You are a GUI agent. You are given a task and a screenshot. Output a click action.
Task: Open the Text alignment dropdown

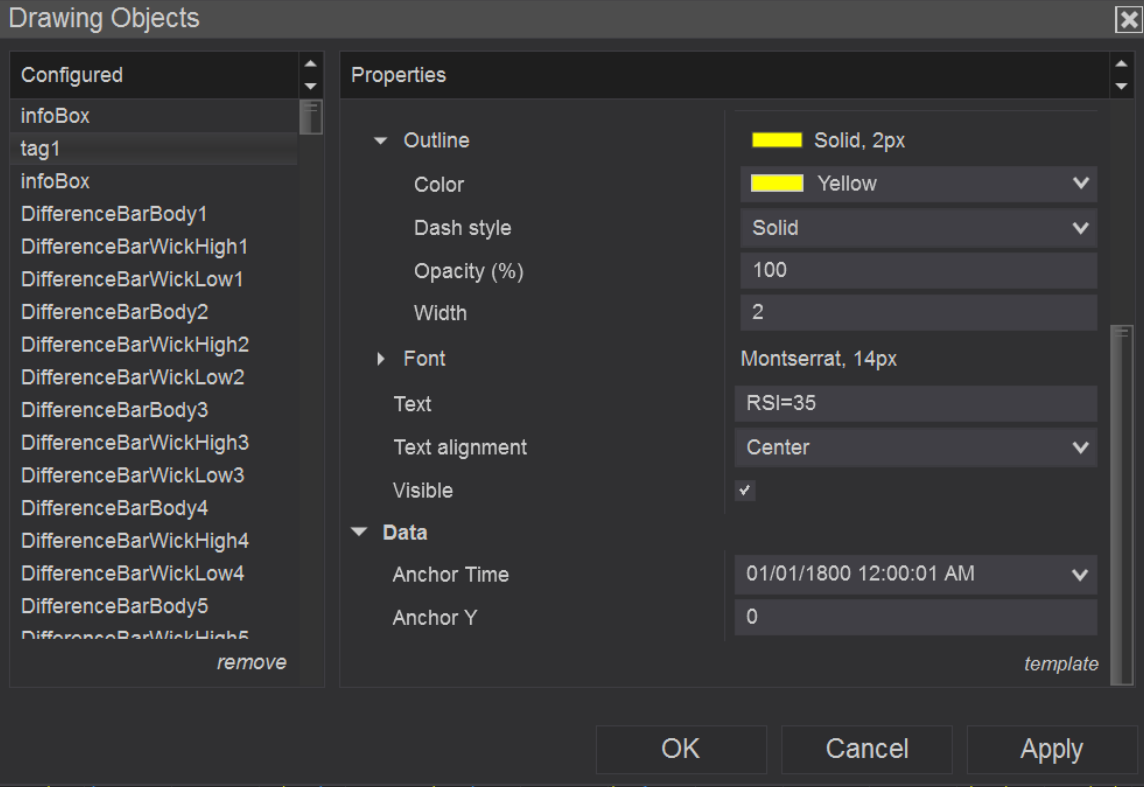tap(1079, 448)
